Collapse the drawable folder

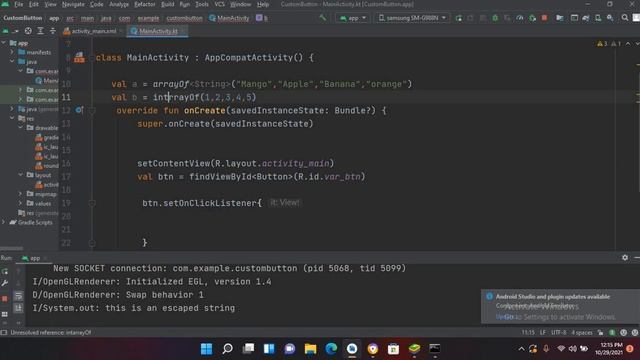20,128
